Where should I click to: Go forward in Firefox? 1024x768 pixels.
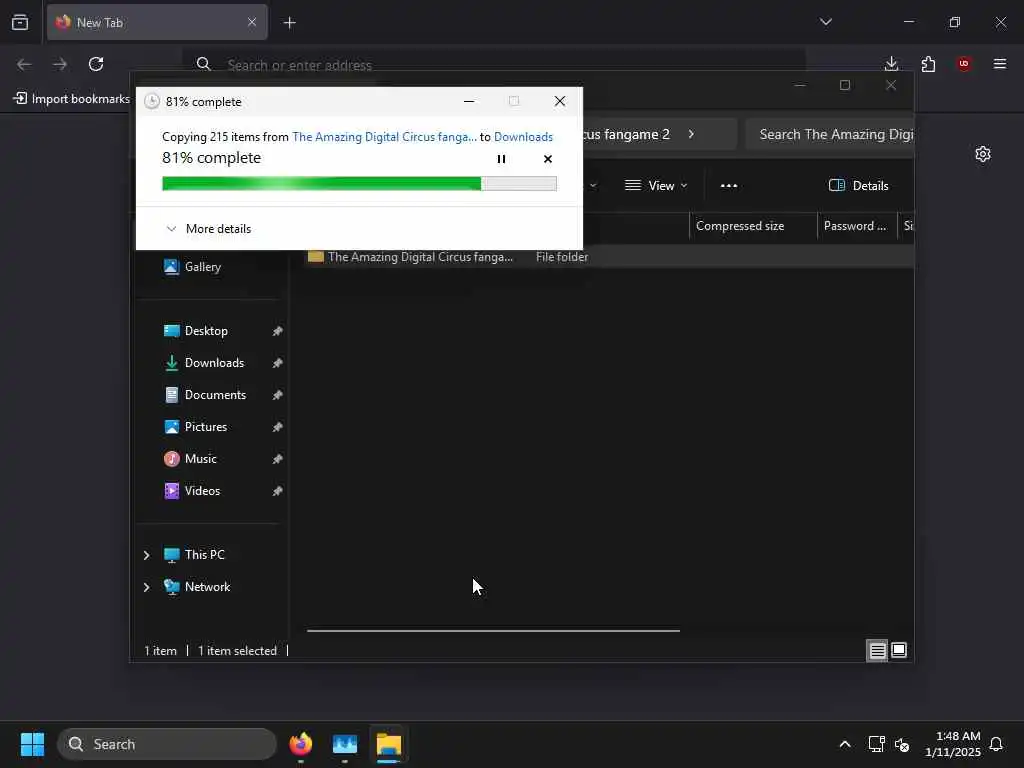60,64
